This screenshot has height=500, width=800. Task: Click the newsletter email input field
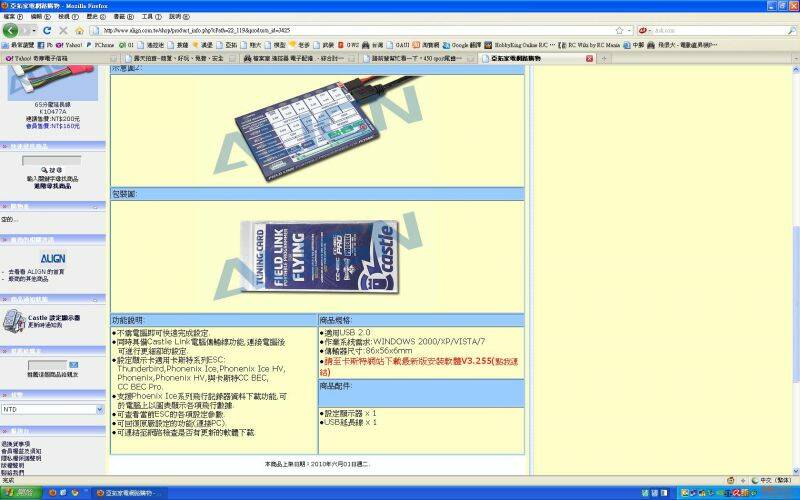coord(47,365)
